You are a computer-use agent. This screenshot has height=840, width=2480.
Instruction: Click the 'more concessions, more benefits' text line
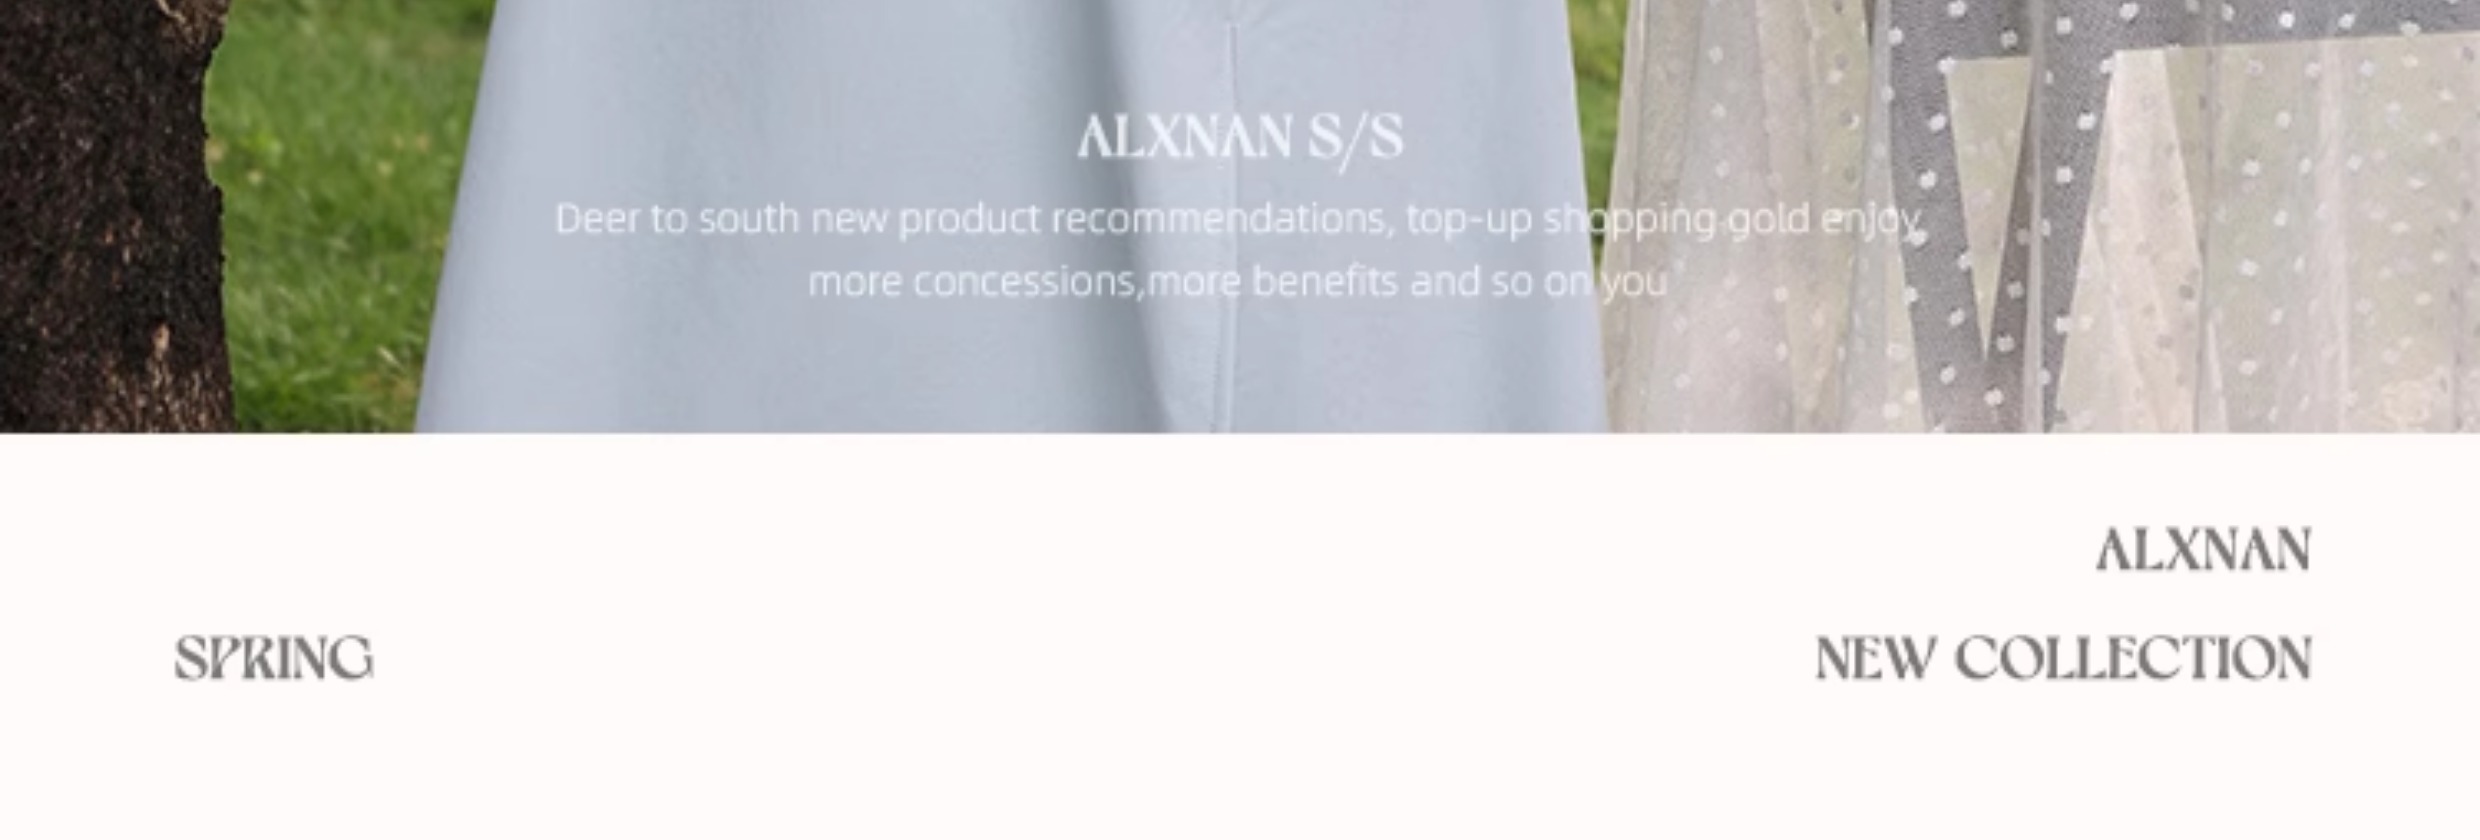coord(1238,282)
